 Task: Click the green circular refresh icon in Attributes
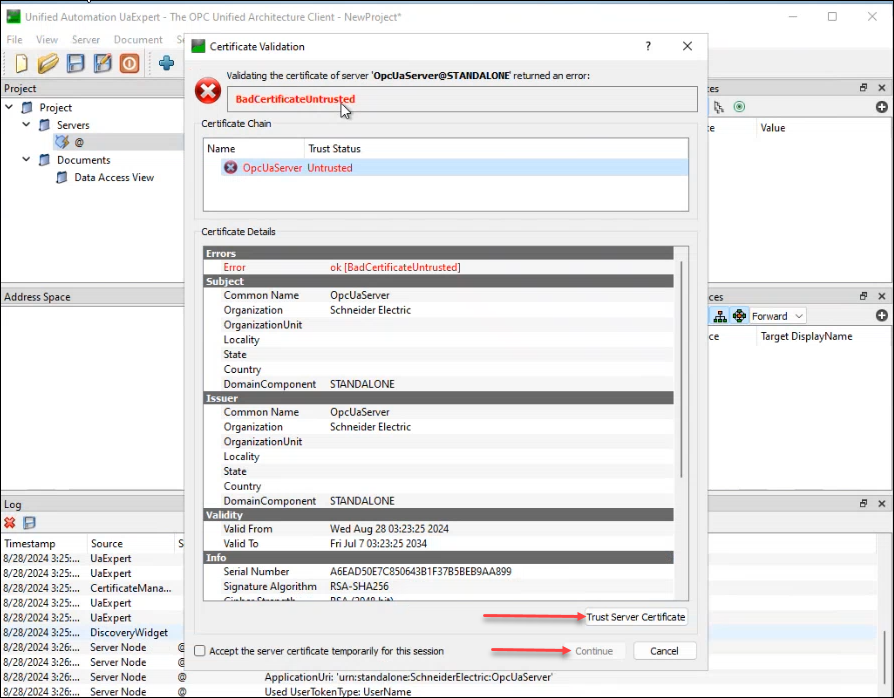point(739,107)
